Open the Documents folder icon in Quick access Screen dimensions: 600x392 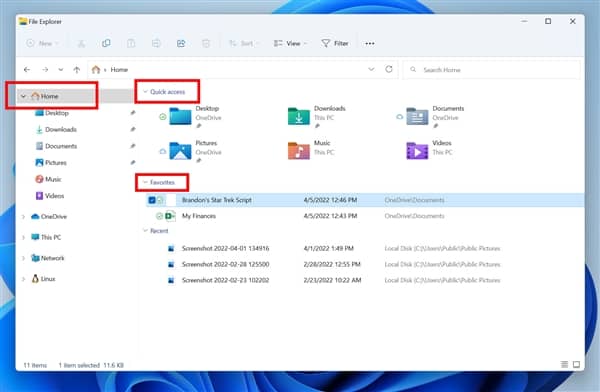pos(417,116)
